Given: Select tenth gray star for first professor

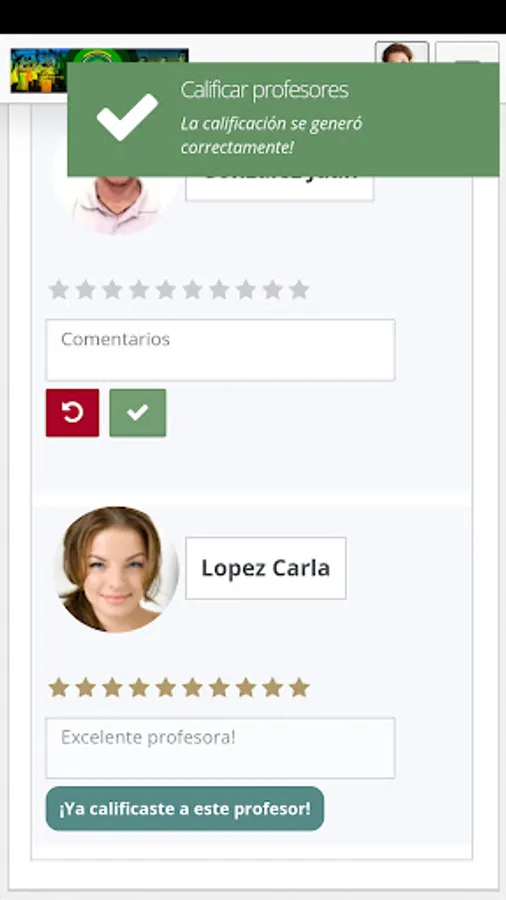Looking at the screenshot, I should tap(299, 290).
